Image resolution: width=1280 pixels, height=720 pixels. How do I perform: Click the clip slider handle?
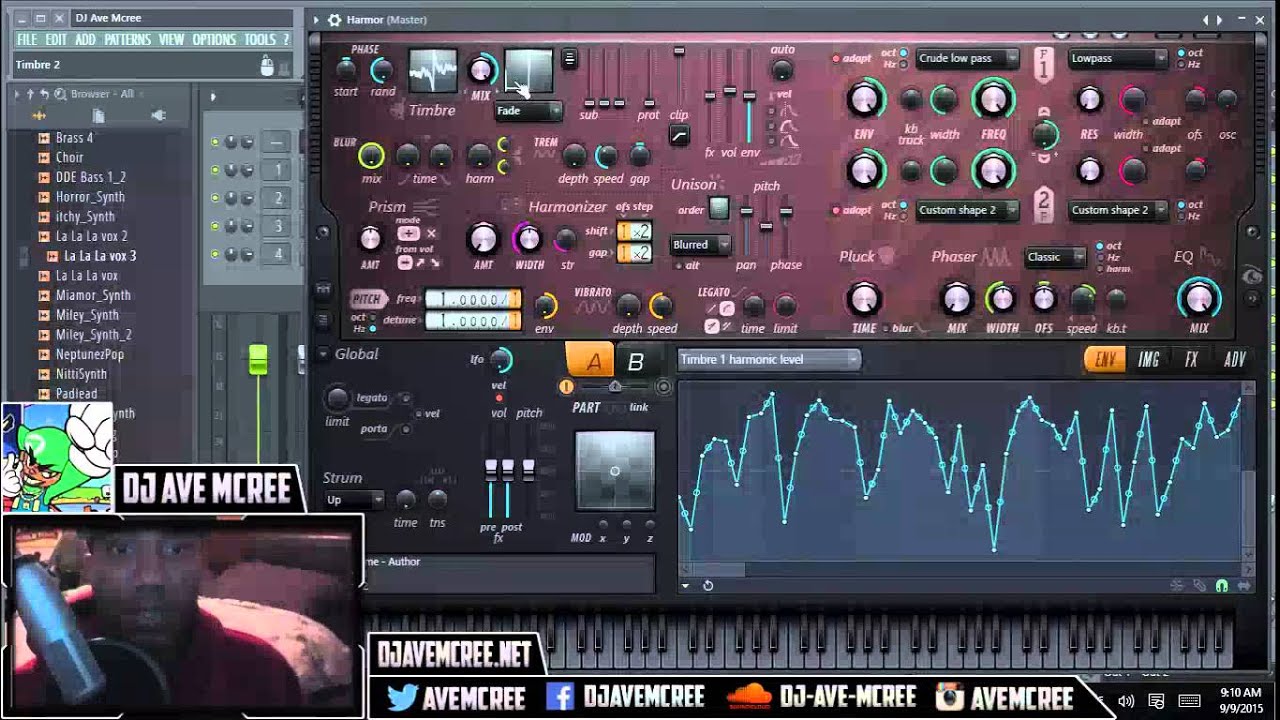[x=679, y=50]
